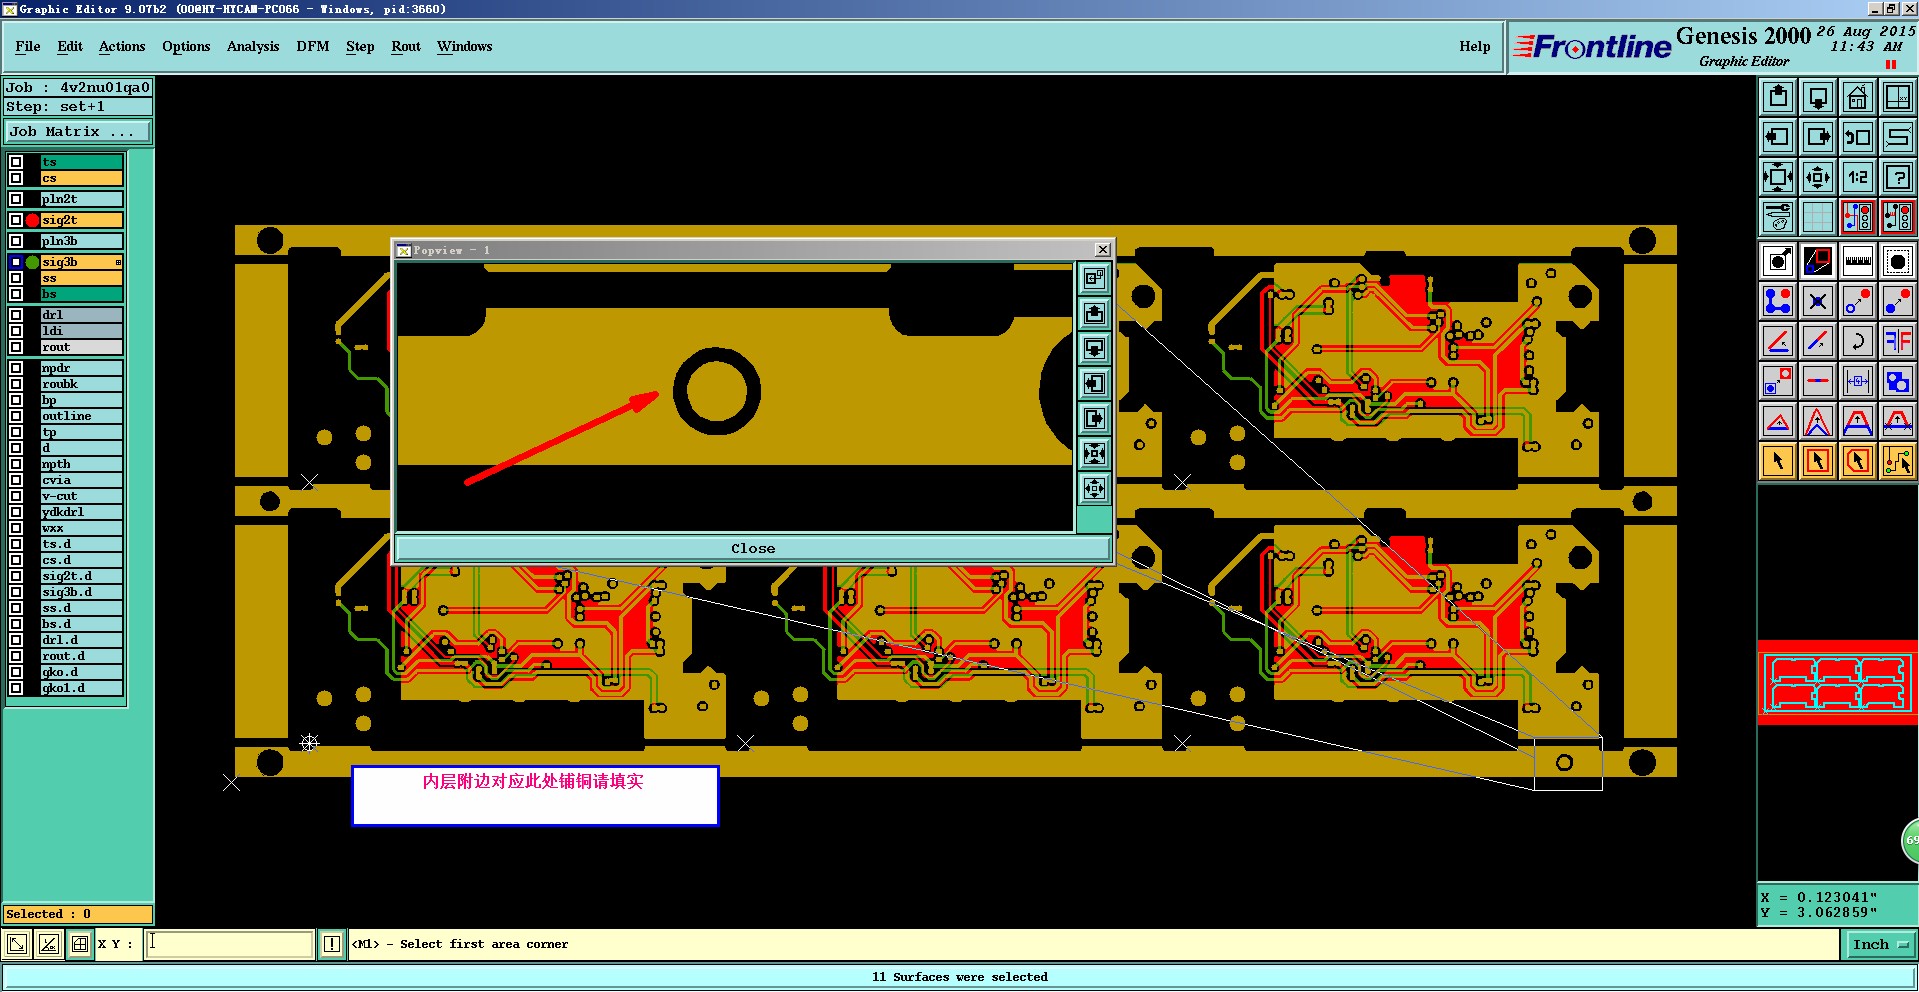This screenshot has height=992, width=1919.
Task: Toggle the rout layer checkbox
Action: [x=16, y=347]
